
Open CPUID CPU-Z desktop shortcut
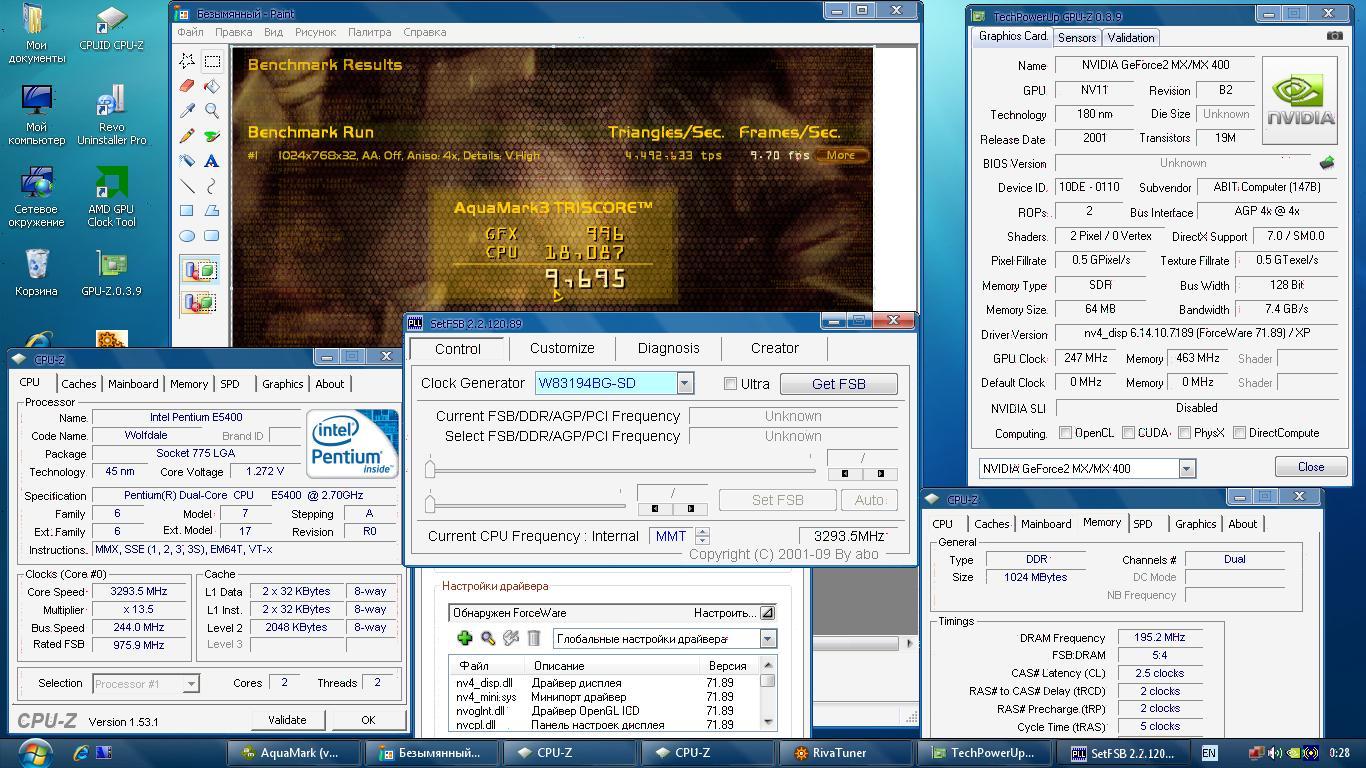(x=111, y=28)
